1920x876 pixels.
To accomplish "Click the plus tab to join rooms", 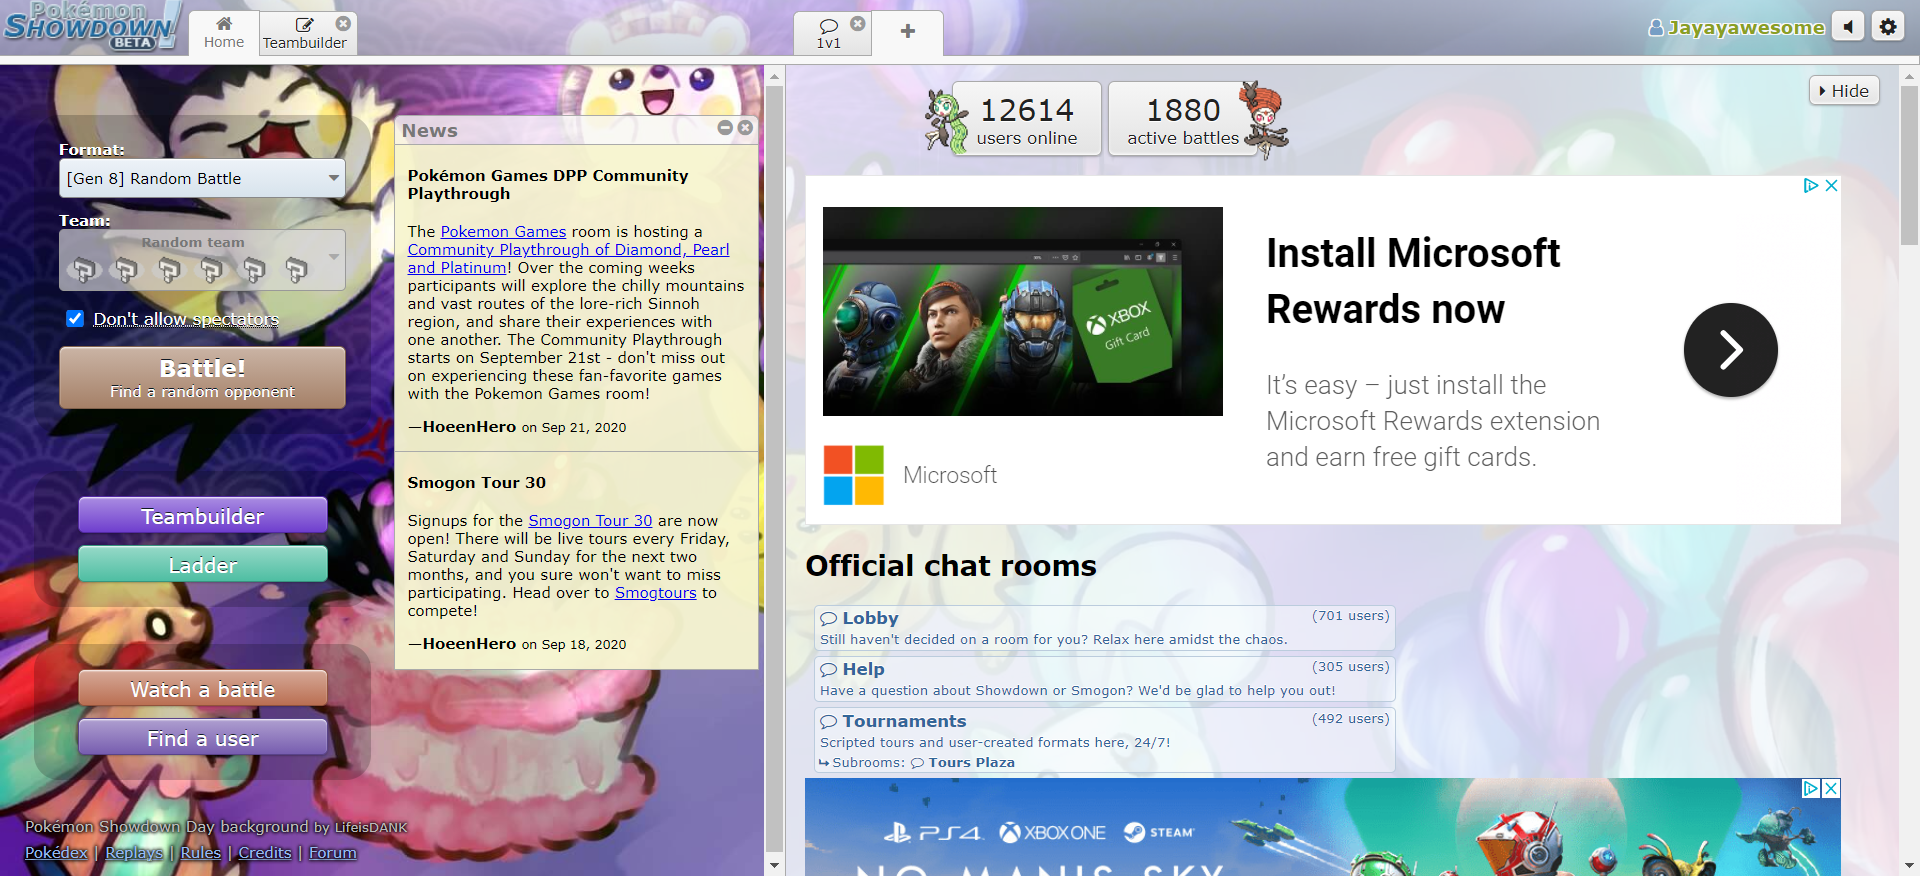I will click(908, 32).
